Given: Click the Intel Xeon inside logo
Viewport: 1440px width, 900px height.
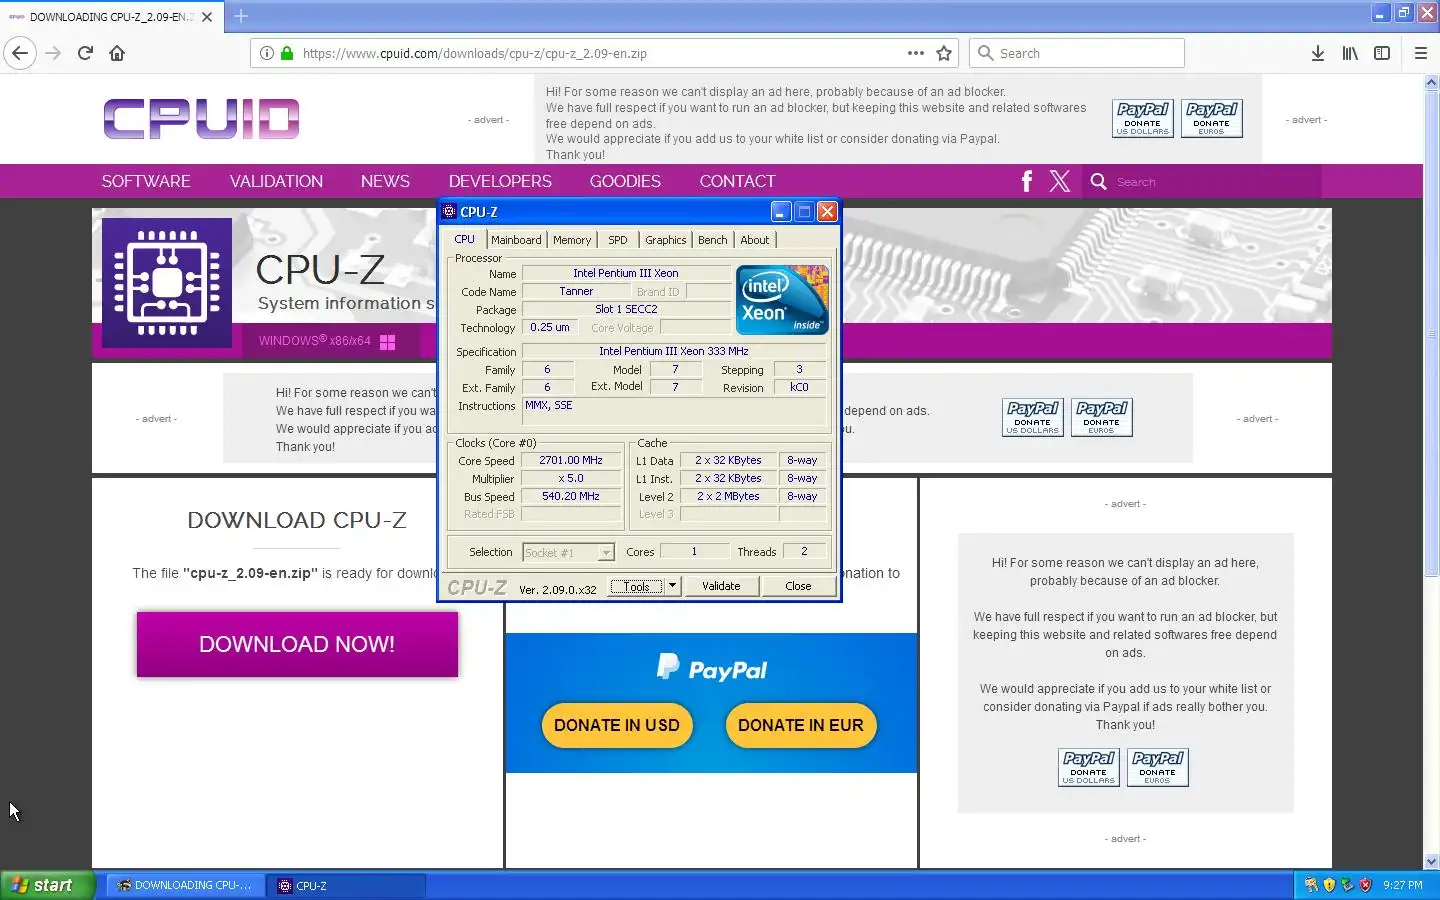Looking at the screenshot, I should 782,300.
